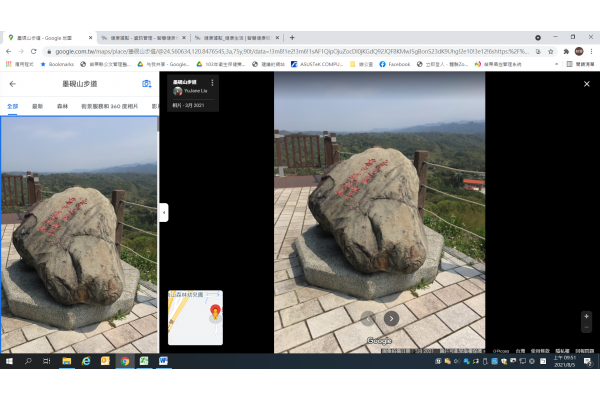This screenshot has height=400, width=600.
Task: Expand the bookmarks overflow chevron
Action: click(556, 64)
